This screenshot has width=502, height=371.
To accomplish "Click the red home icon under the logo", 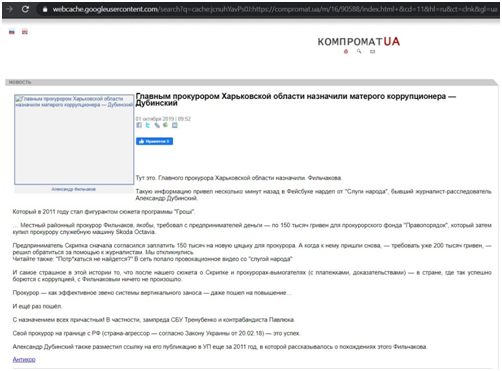I will (346, 51).
